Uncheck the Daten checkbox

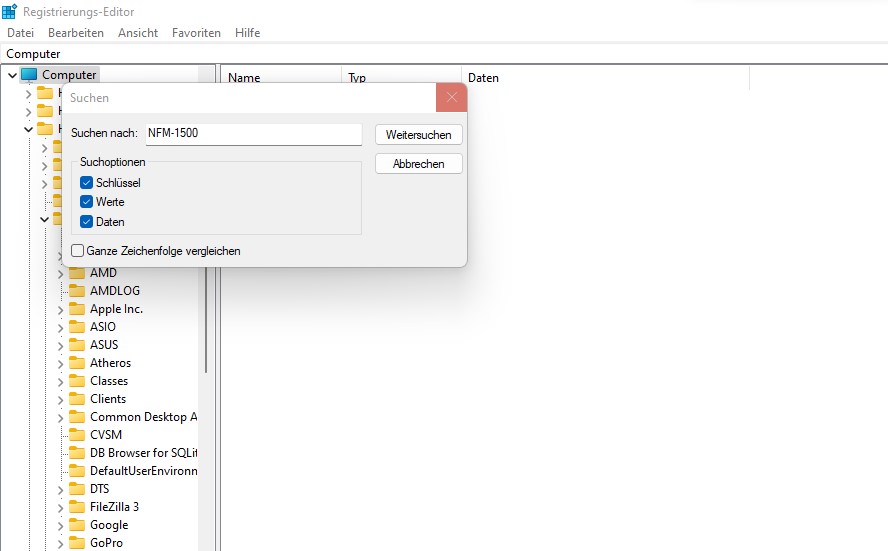coord(86,221)
